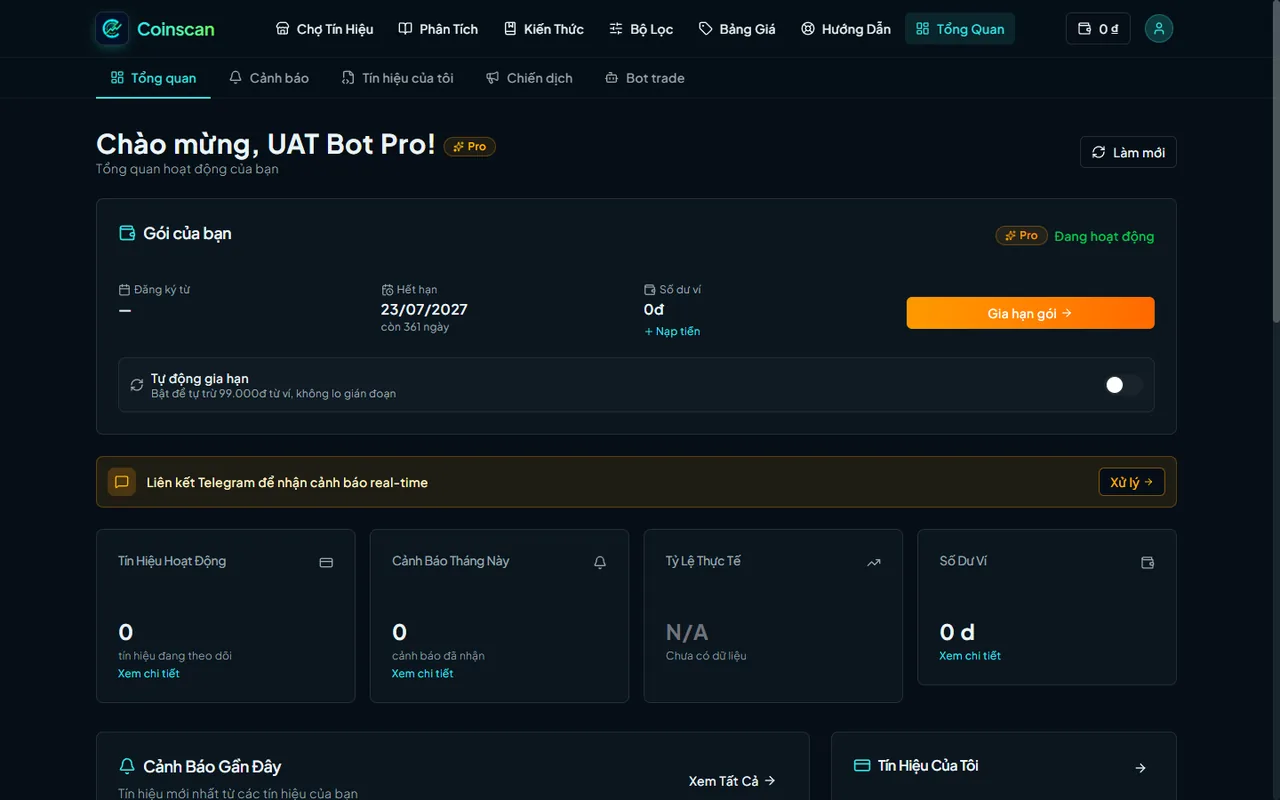Go to Kiến Thức page
Image resolution: width=1280 pixels, height=800 pixels.
[544, 29]
